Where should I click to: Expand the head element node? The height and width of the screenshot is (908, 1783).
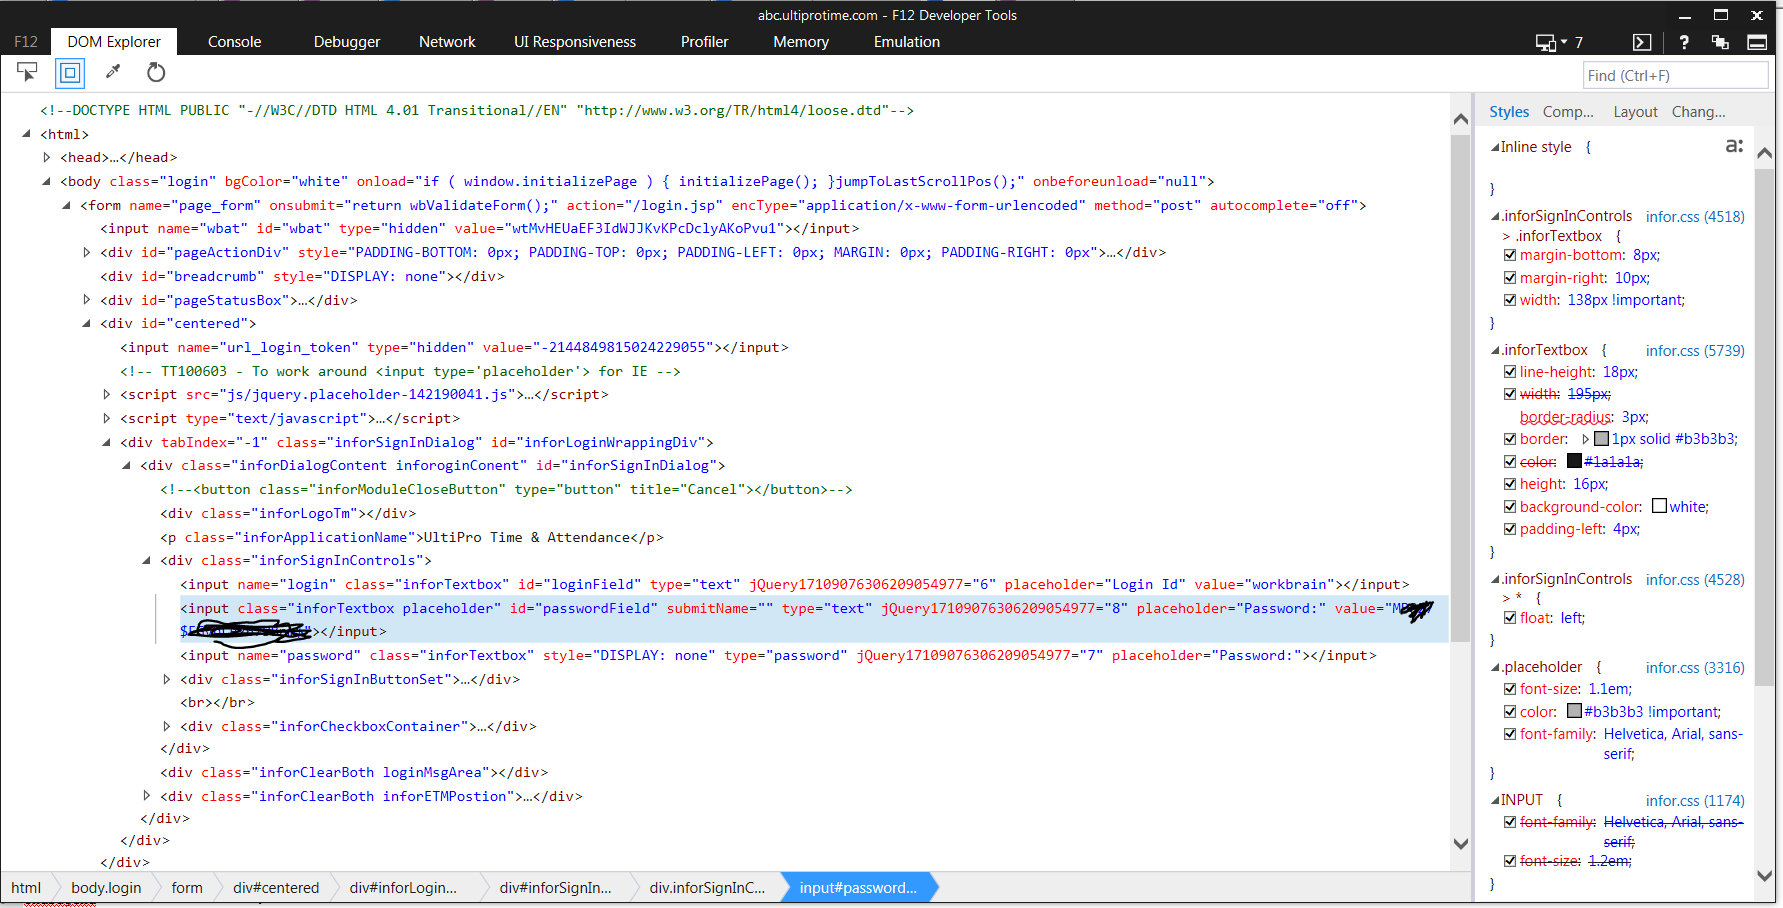47,157
